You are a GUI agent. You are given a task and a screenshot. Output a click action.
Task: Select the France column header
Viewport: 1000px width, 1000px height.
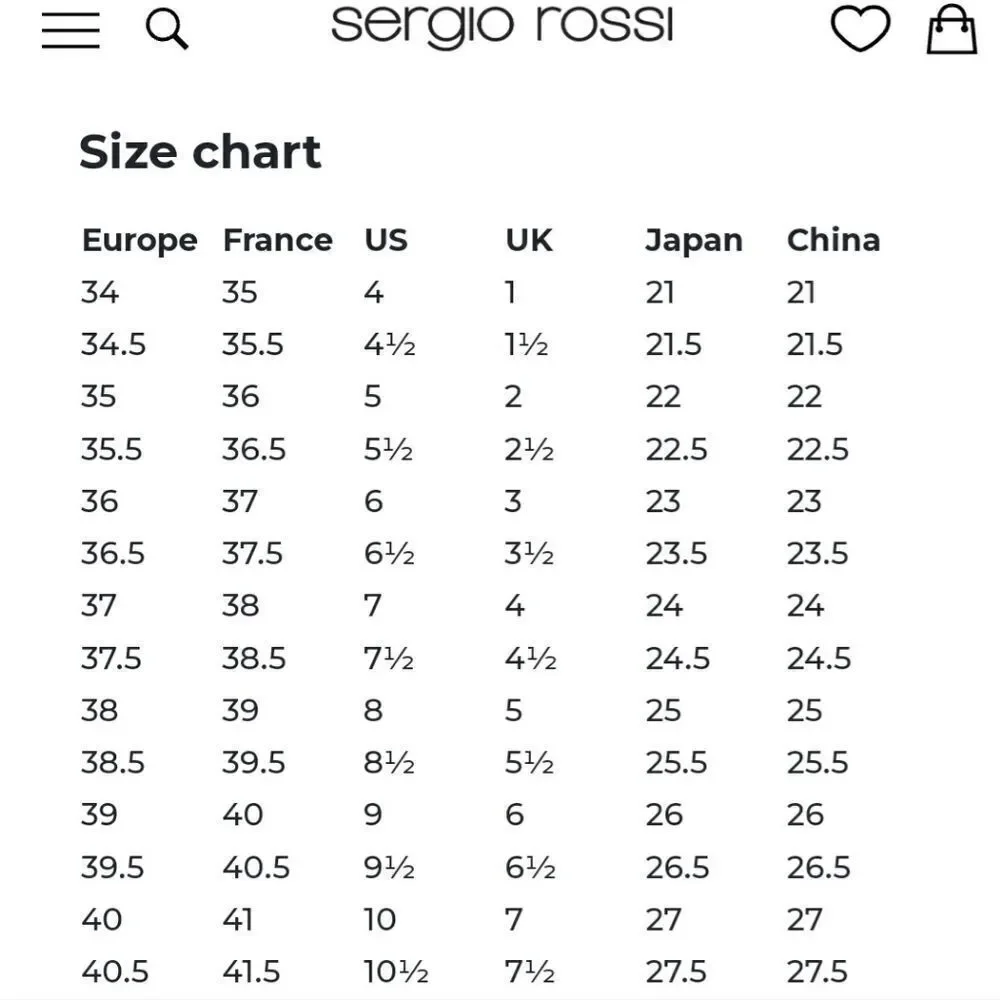277,240
